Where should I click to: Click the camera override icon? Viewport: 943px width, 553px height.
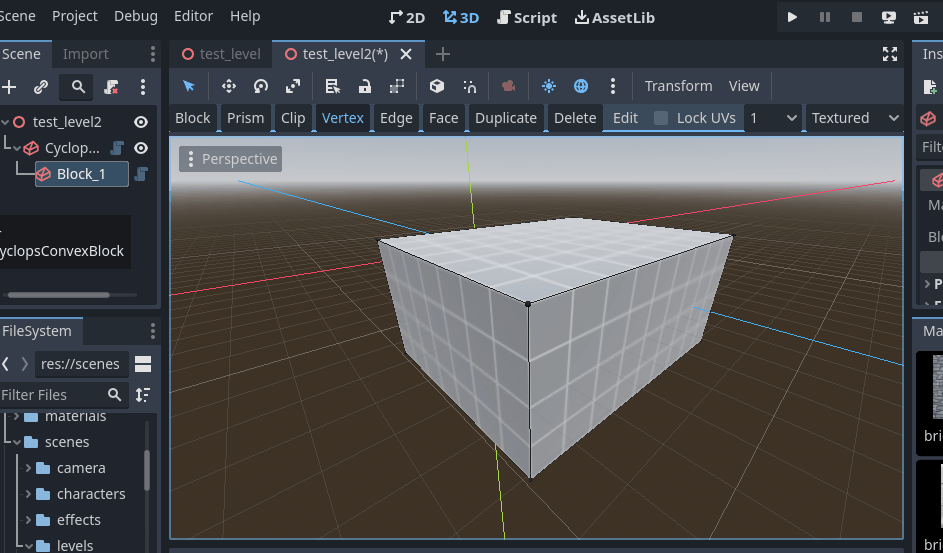(508, 86)
